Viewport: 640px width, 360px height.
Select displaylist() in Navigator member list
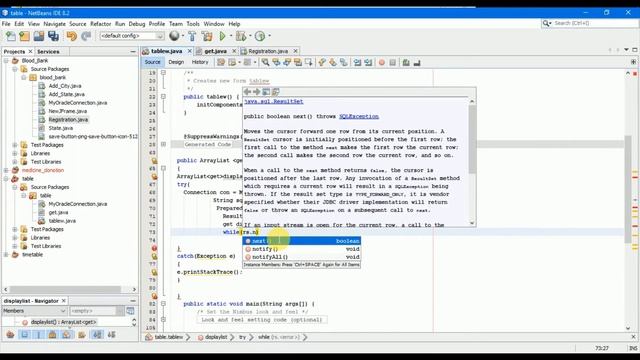63,322
